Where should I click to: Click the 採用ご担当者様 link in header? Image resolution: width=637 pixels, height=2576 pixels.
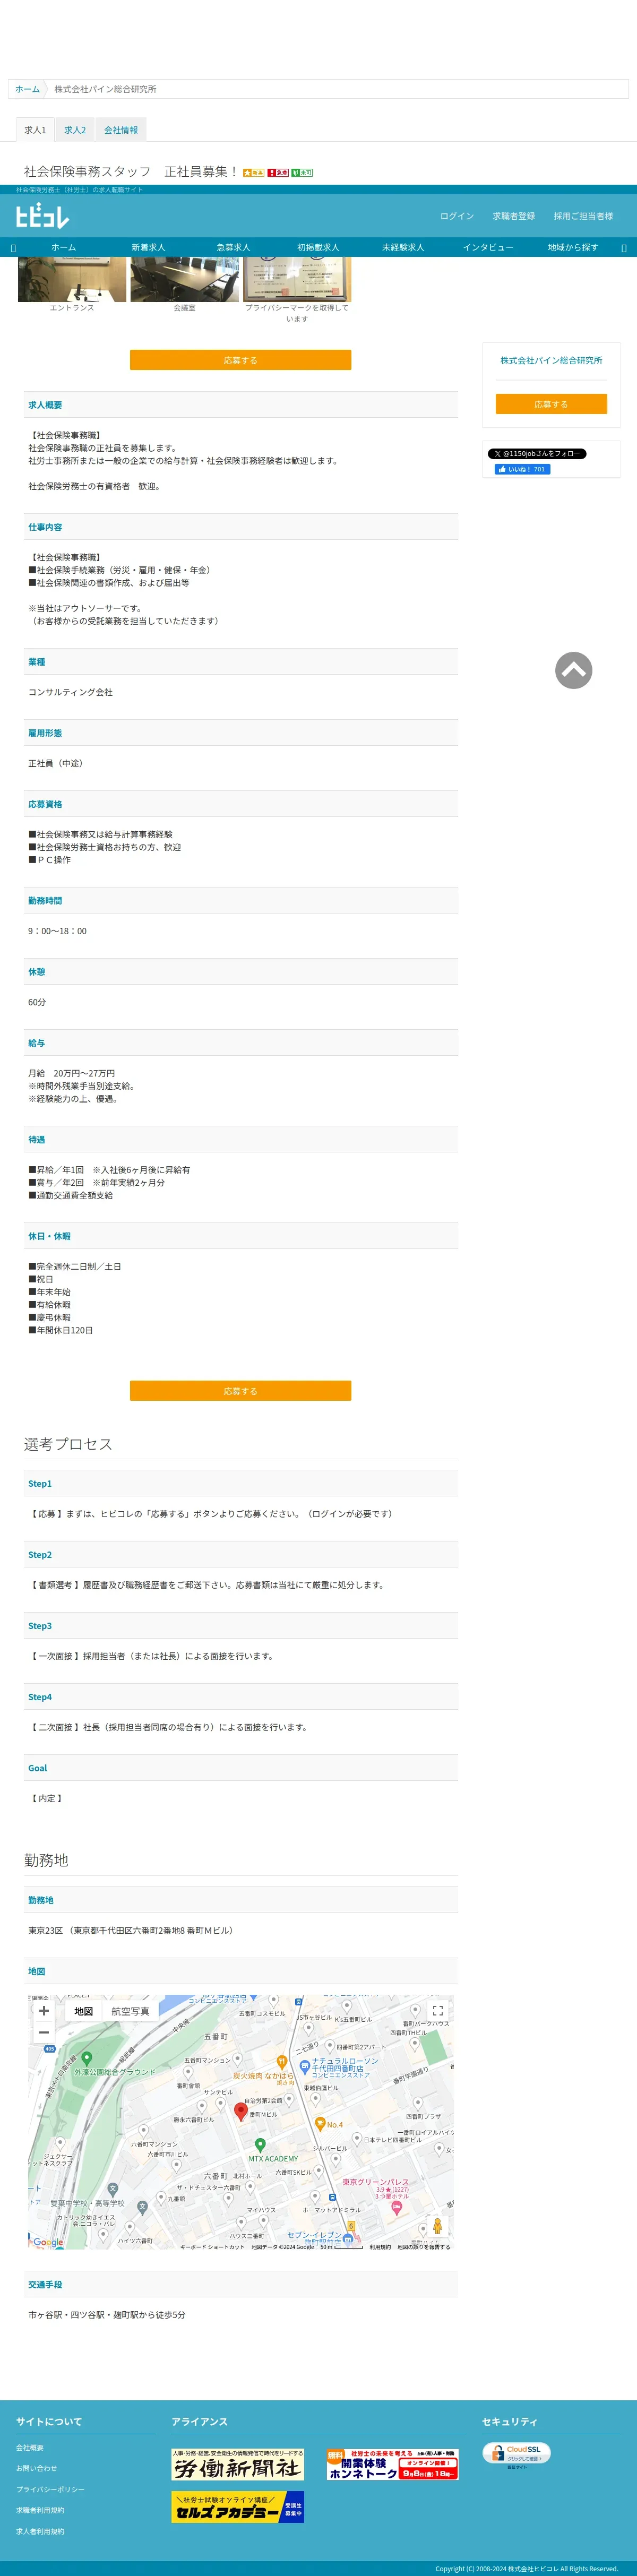point(584,216)
